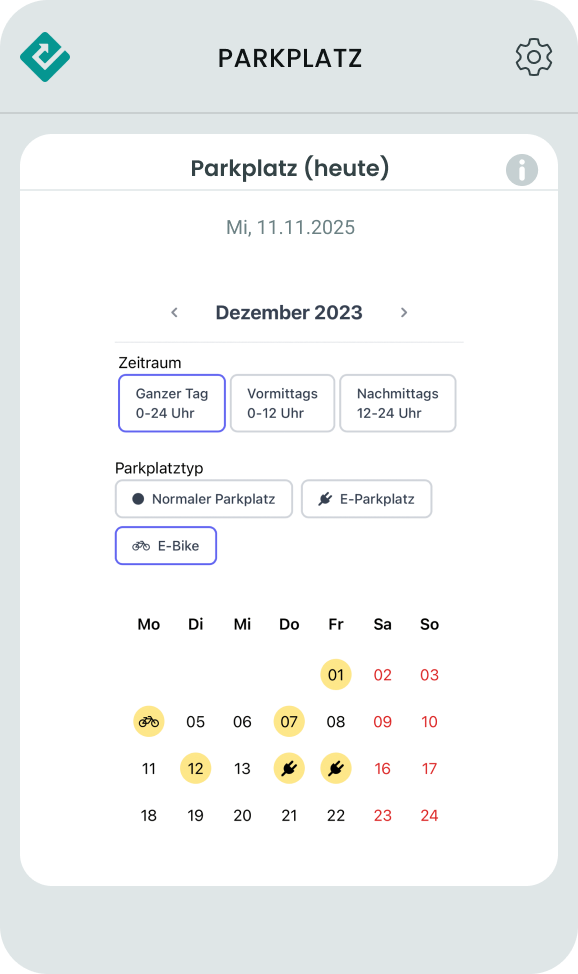The height and width of the screenshot is (974, 578).
Task: Toggle the Normaler Parkplatz filter
Action: (203, 498)
